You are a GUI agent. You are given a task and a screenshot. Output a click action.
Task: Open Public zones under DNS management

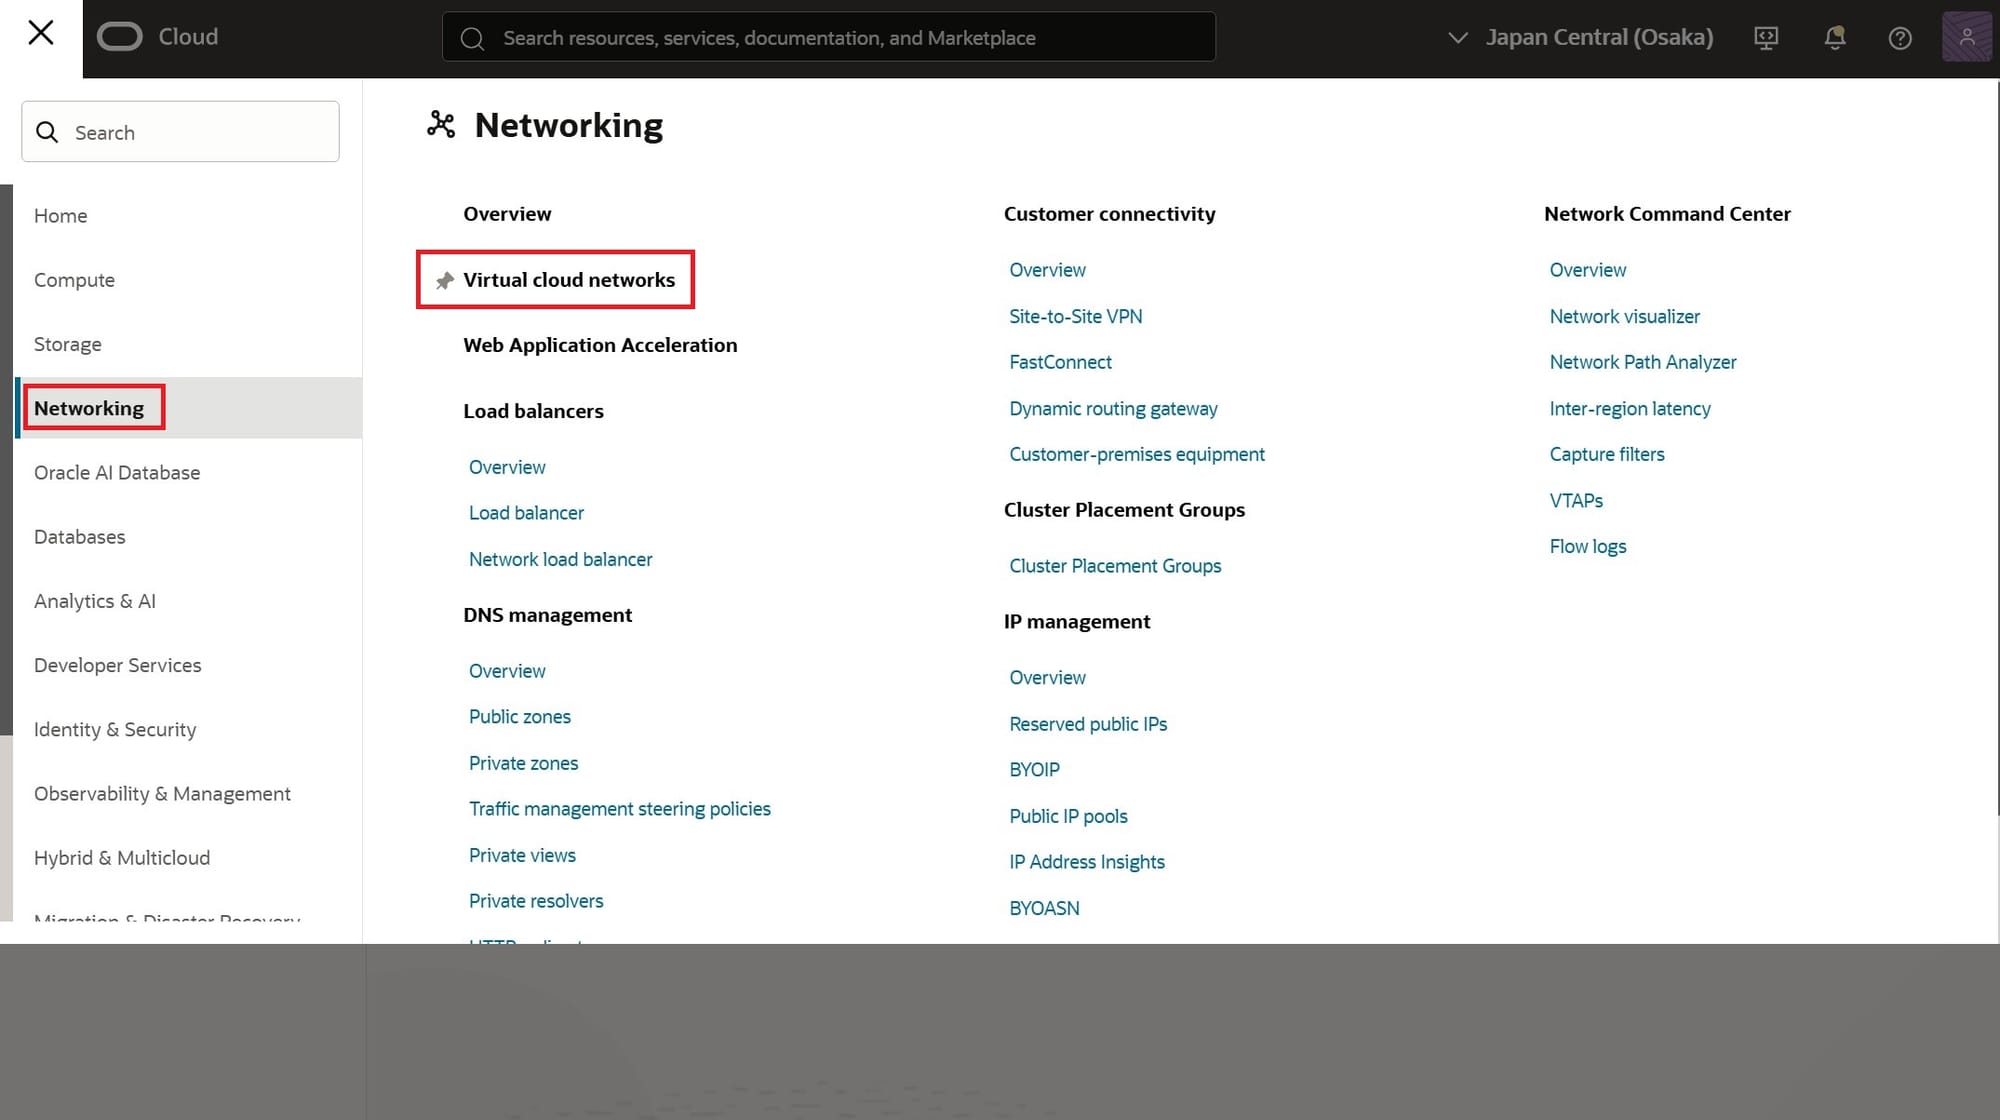[519, 716]
